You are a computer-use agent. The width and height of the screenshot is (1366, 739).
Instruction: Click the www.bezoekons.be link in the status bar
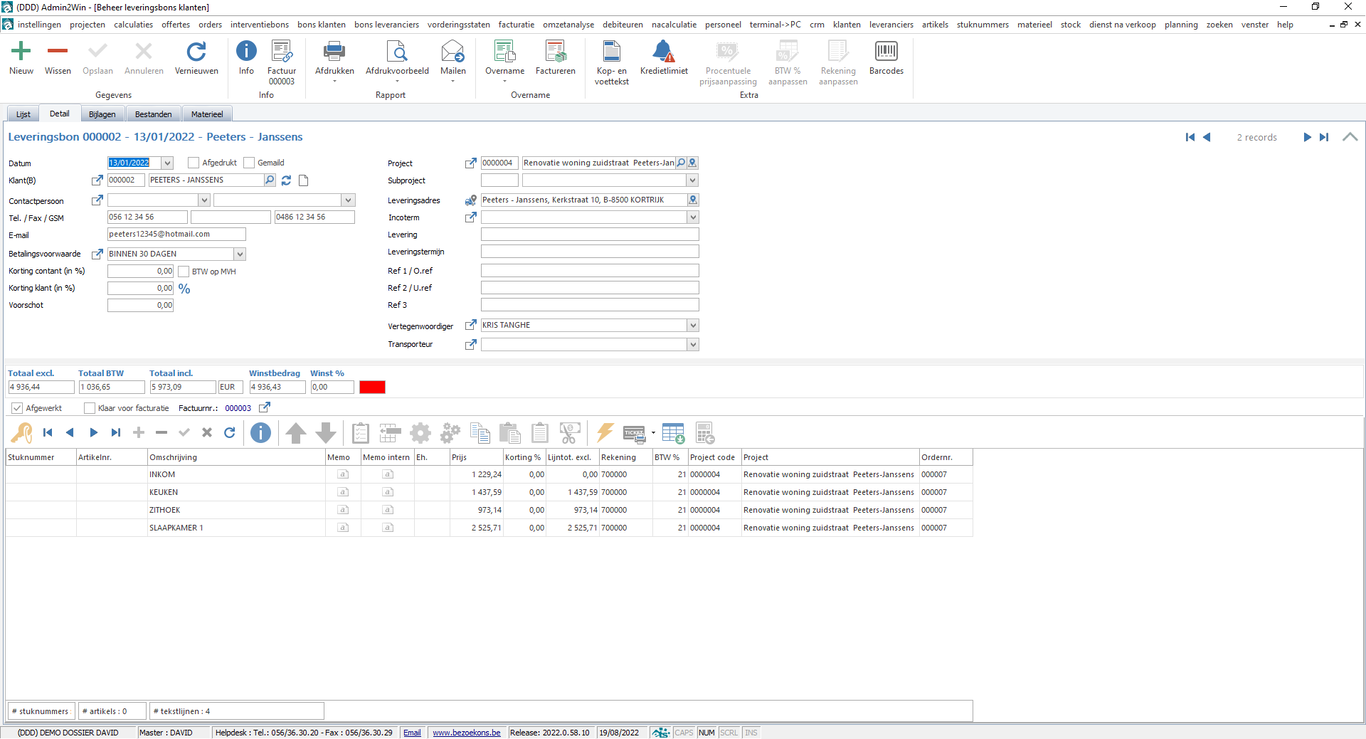(466, 732)
